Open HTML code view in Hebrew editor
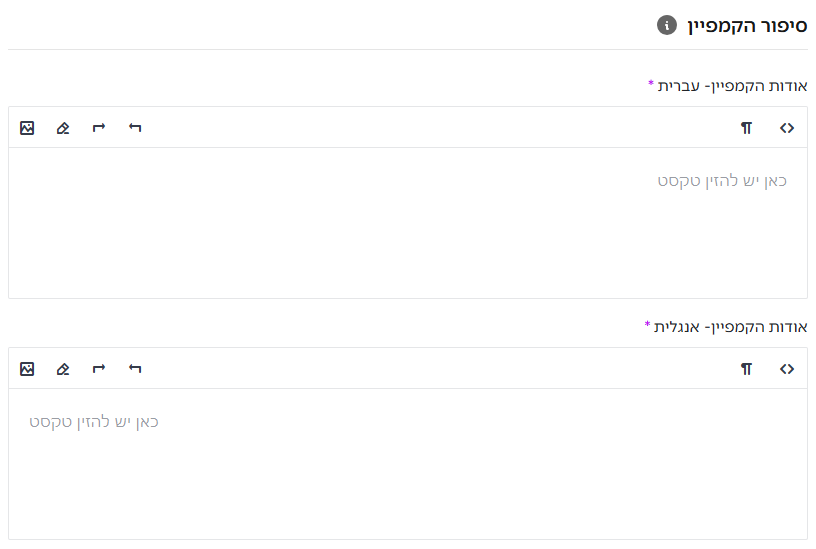 click(x=787, y=128)
